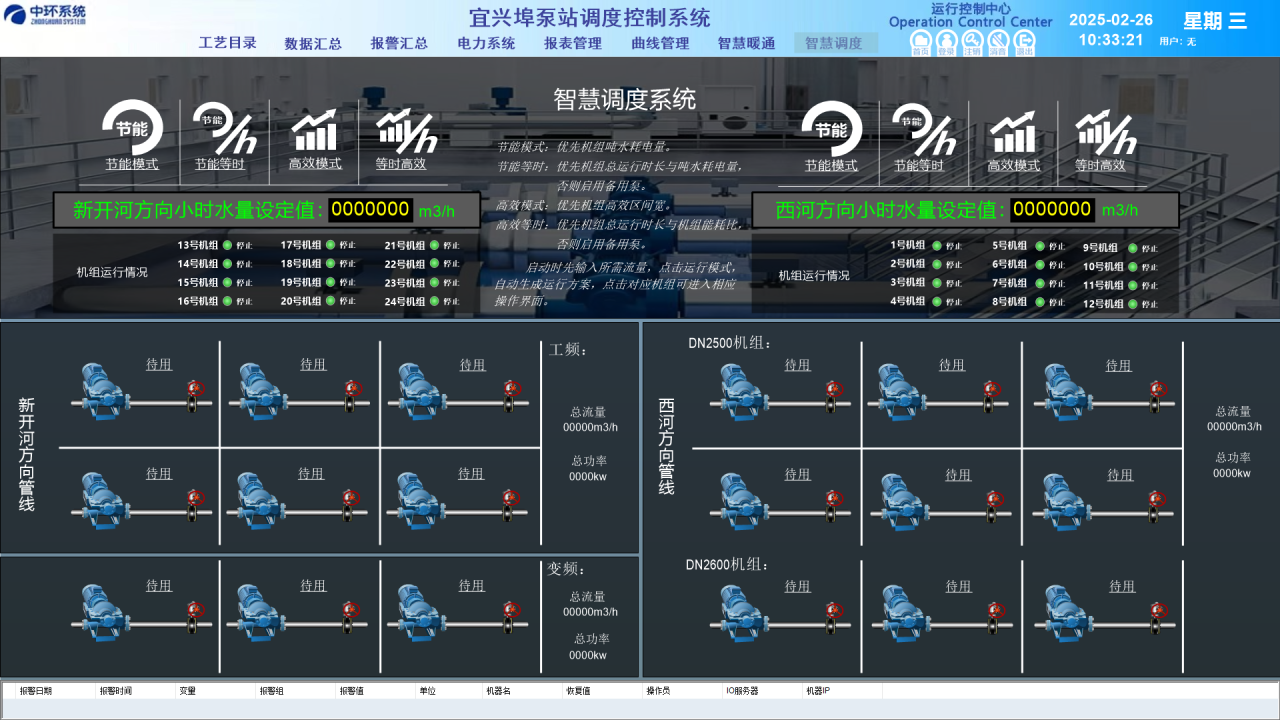Screen dimensions: 1280x720
Task: Switch to the 曲线管理 menu
Action: click(x=660, y=43)
